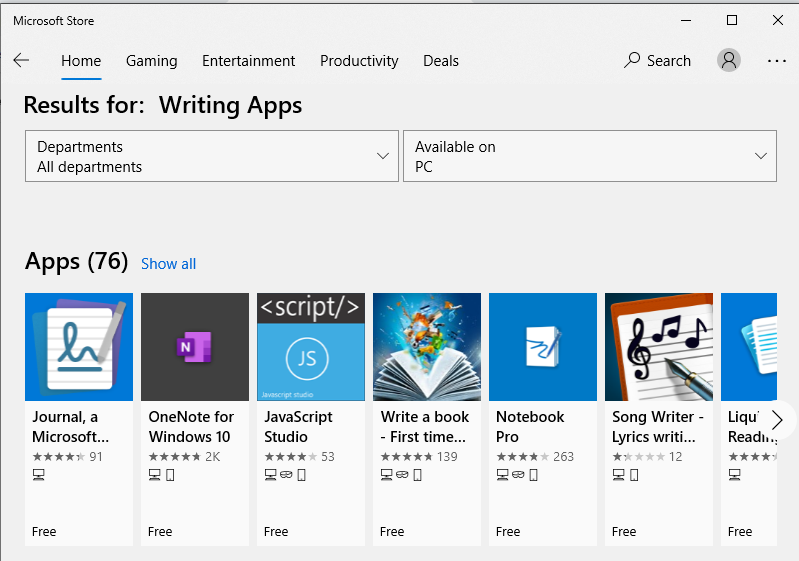Select 'Song Writer - Lyrics writi...' title

pyautogui.click(x=658, y=427)
